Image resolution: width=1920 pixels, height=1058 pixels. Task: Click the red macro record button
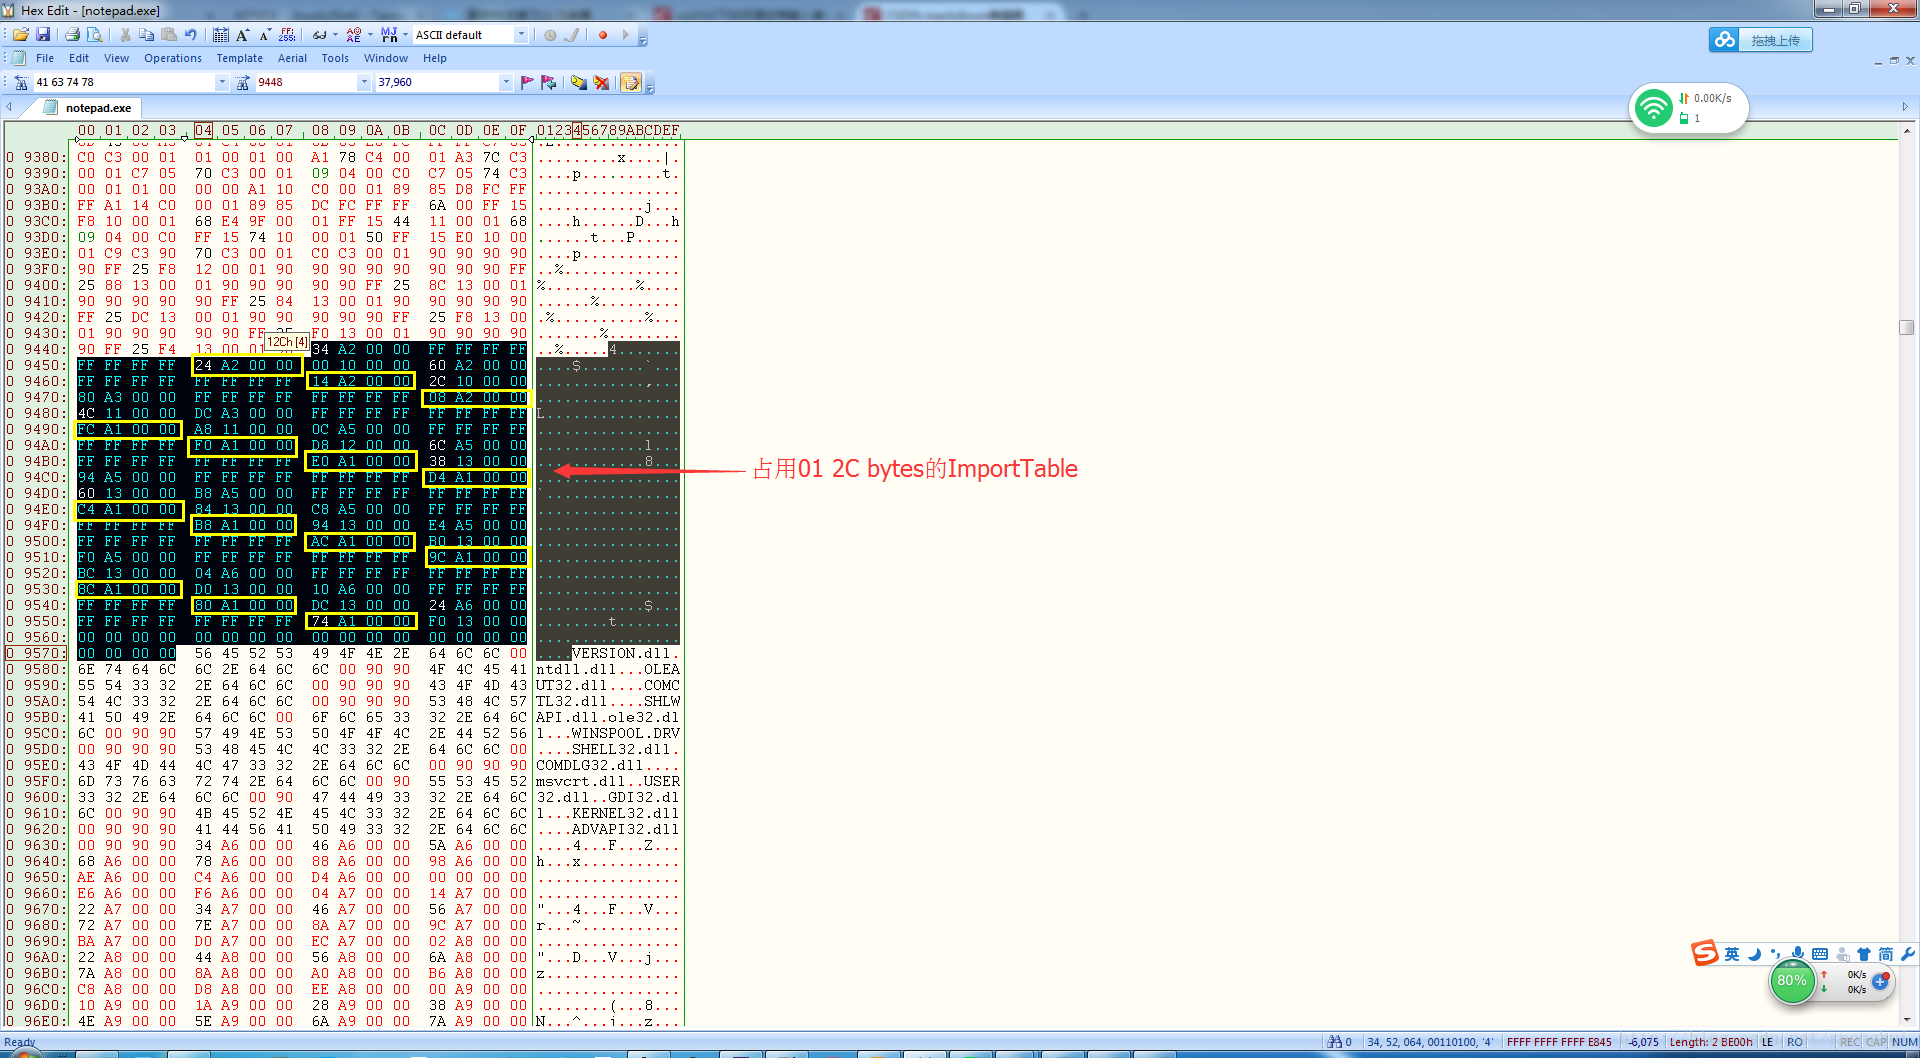click(603, 35)
